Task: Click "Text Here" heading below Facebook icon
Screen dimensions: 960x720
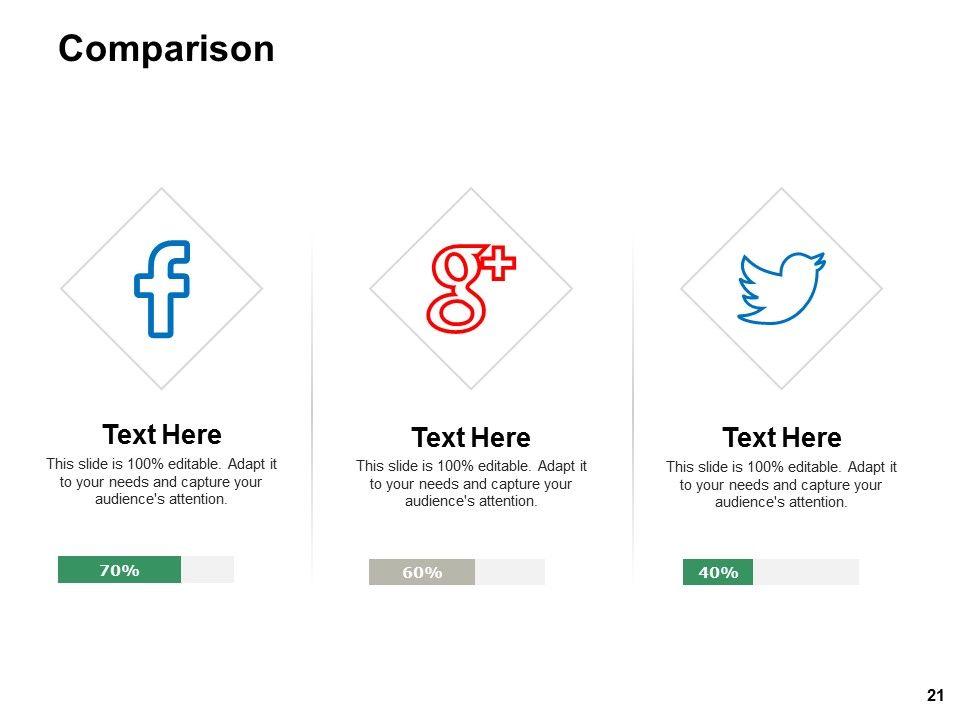Action: (162, 435)
